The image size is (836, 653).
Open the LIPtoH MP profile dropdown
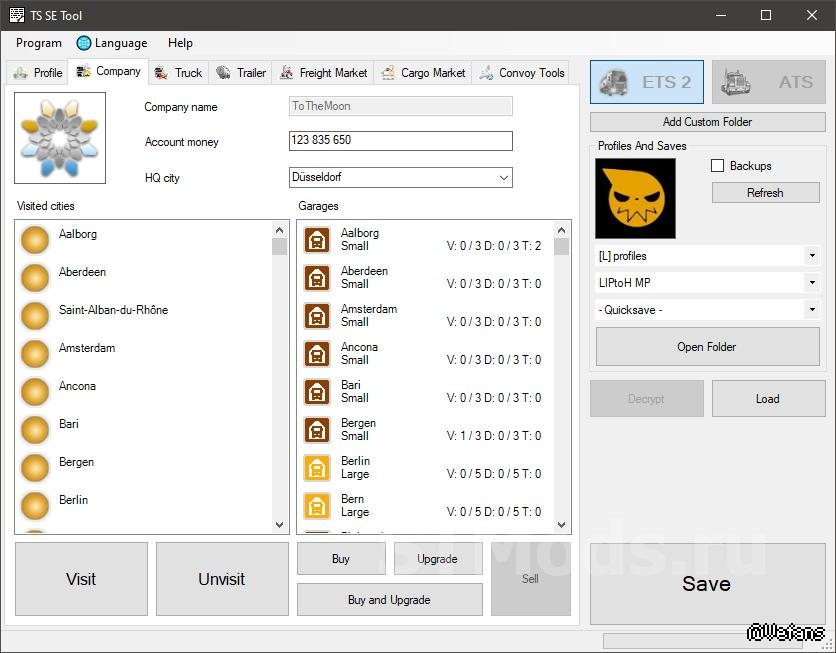coord(811,283)
